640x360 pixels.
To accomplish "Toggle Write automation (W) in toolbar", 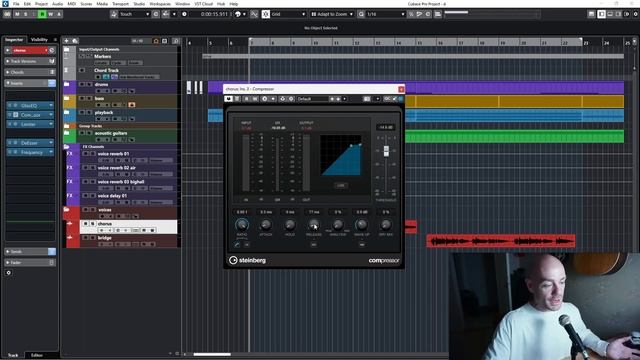I will [51, 14].
